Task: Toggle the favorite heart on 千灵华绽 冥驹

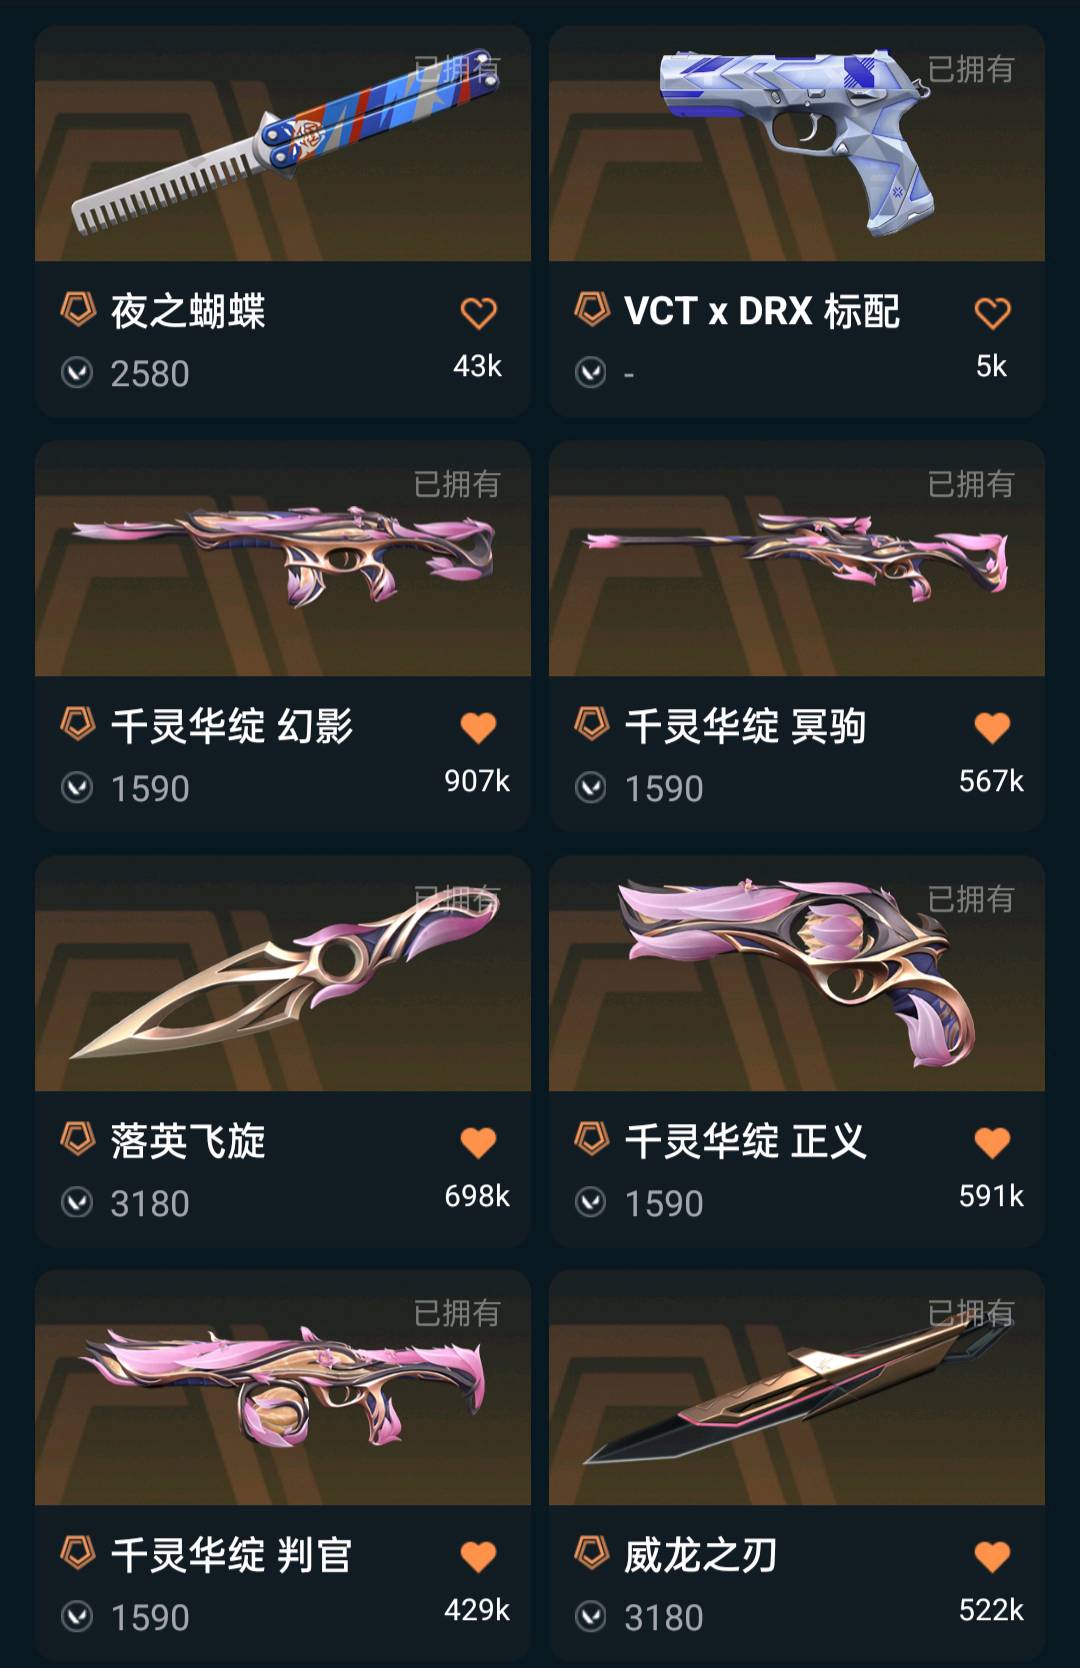Action: 992,727
